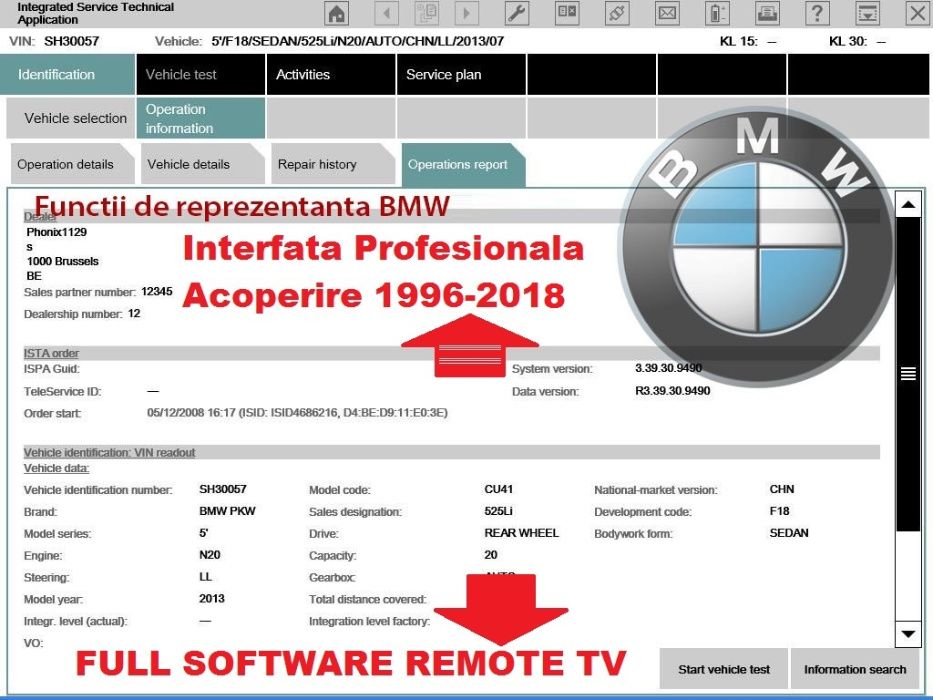Viewport: 933px width, 700px height.
Task: Click the Engine value N20
Action: (209, 555)
